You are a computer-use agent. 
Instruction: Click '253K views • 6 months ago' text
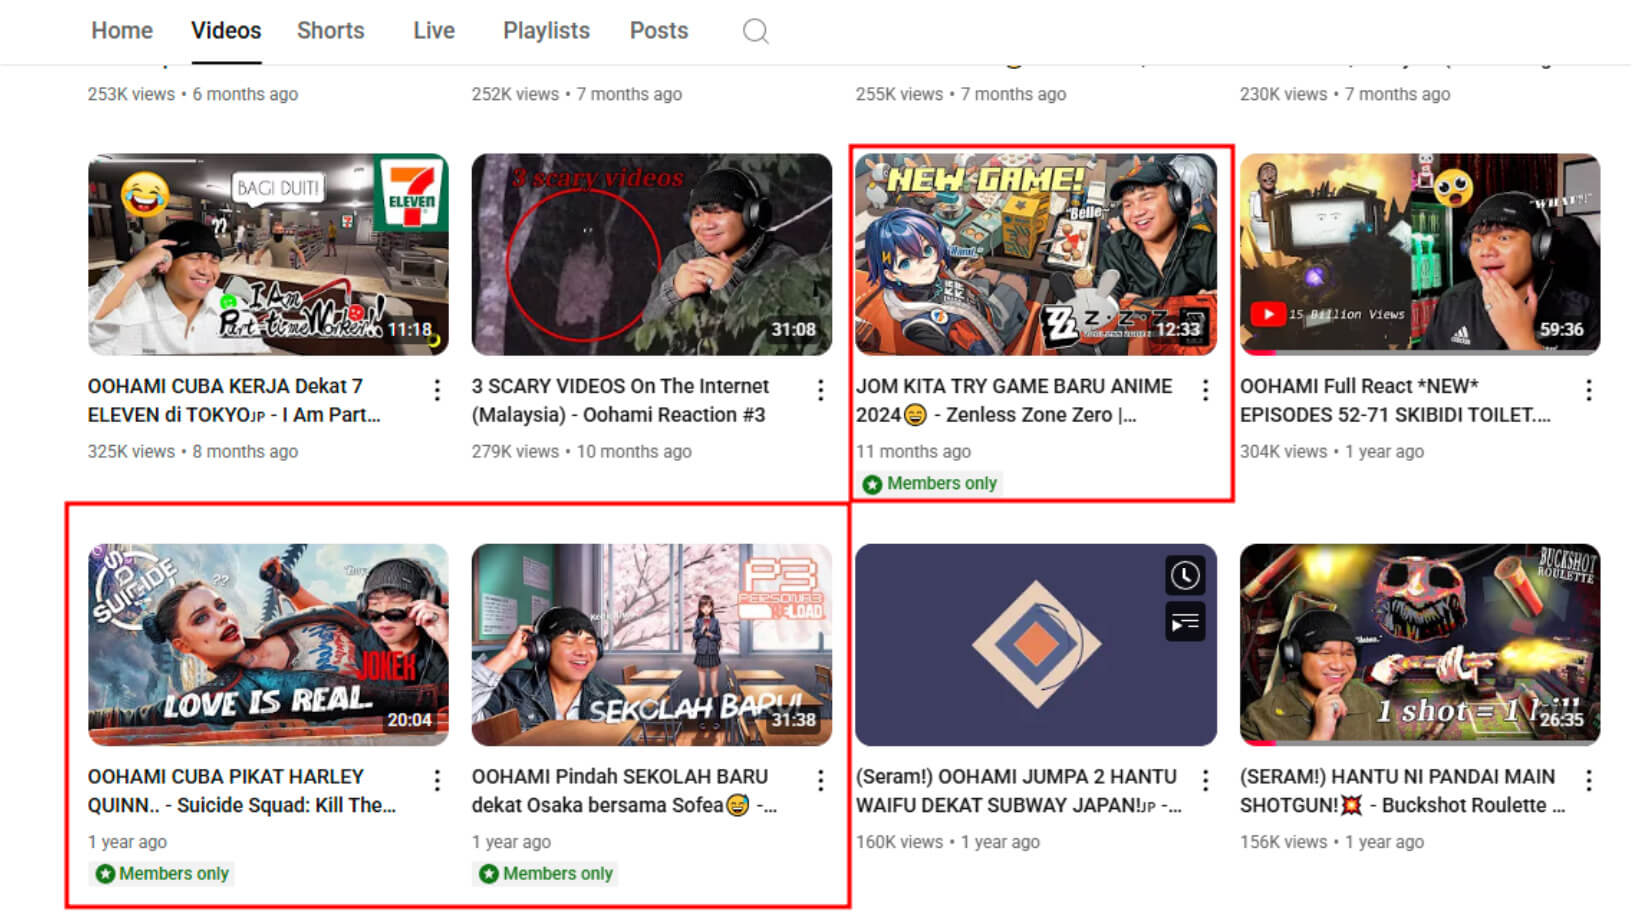click(x=193, y=94)
